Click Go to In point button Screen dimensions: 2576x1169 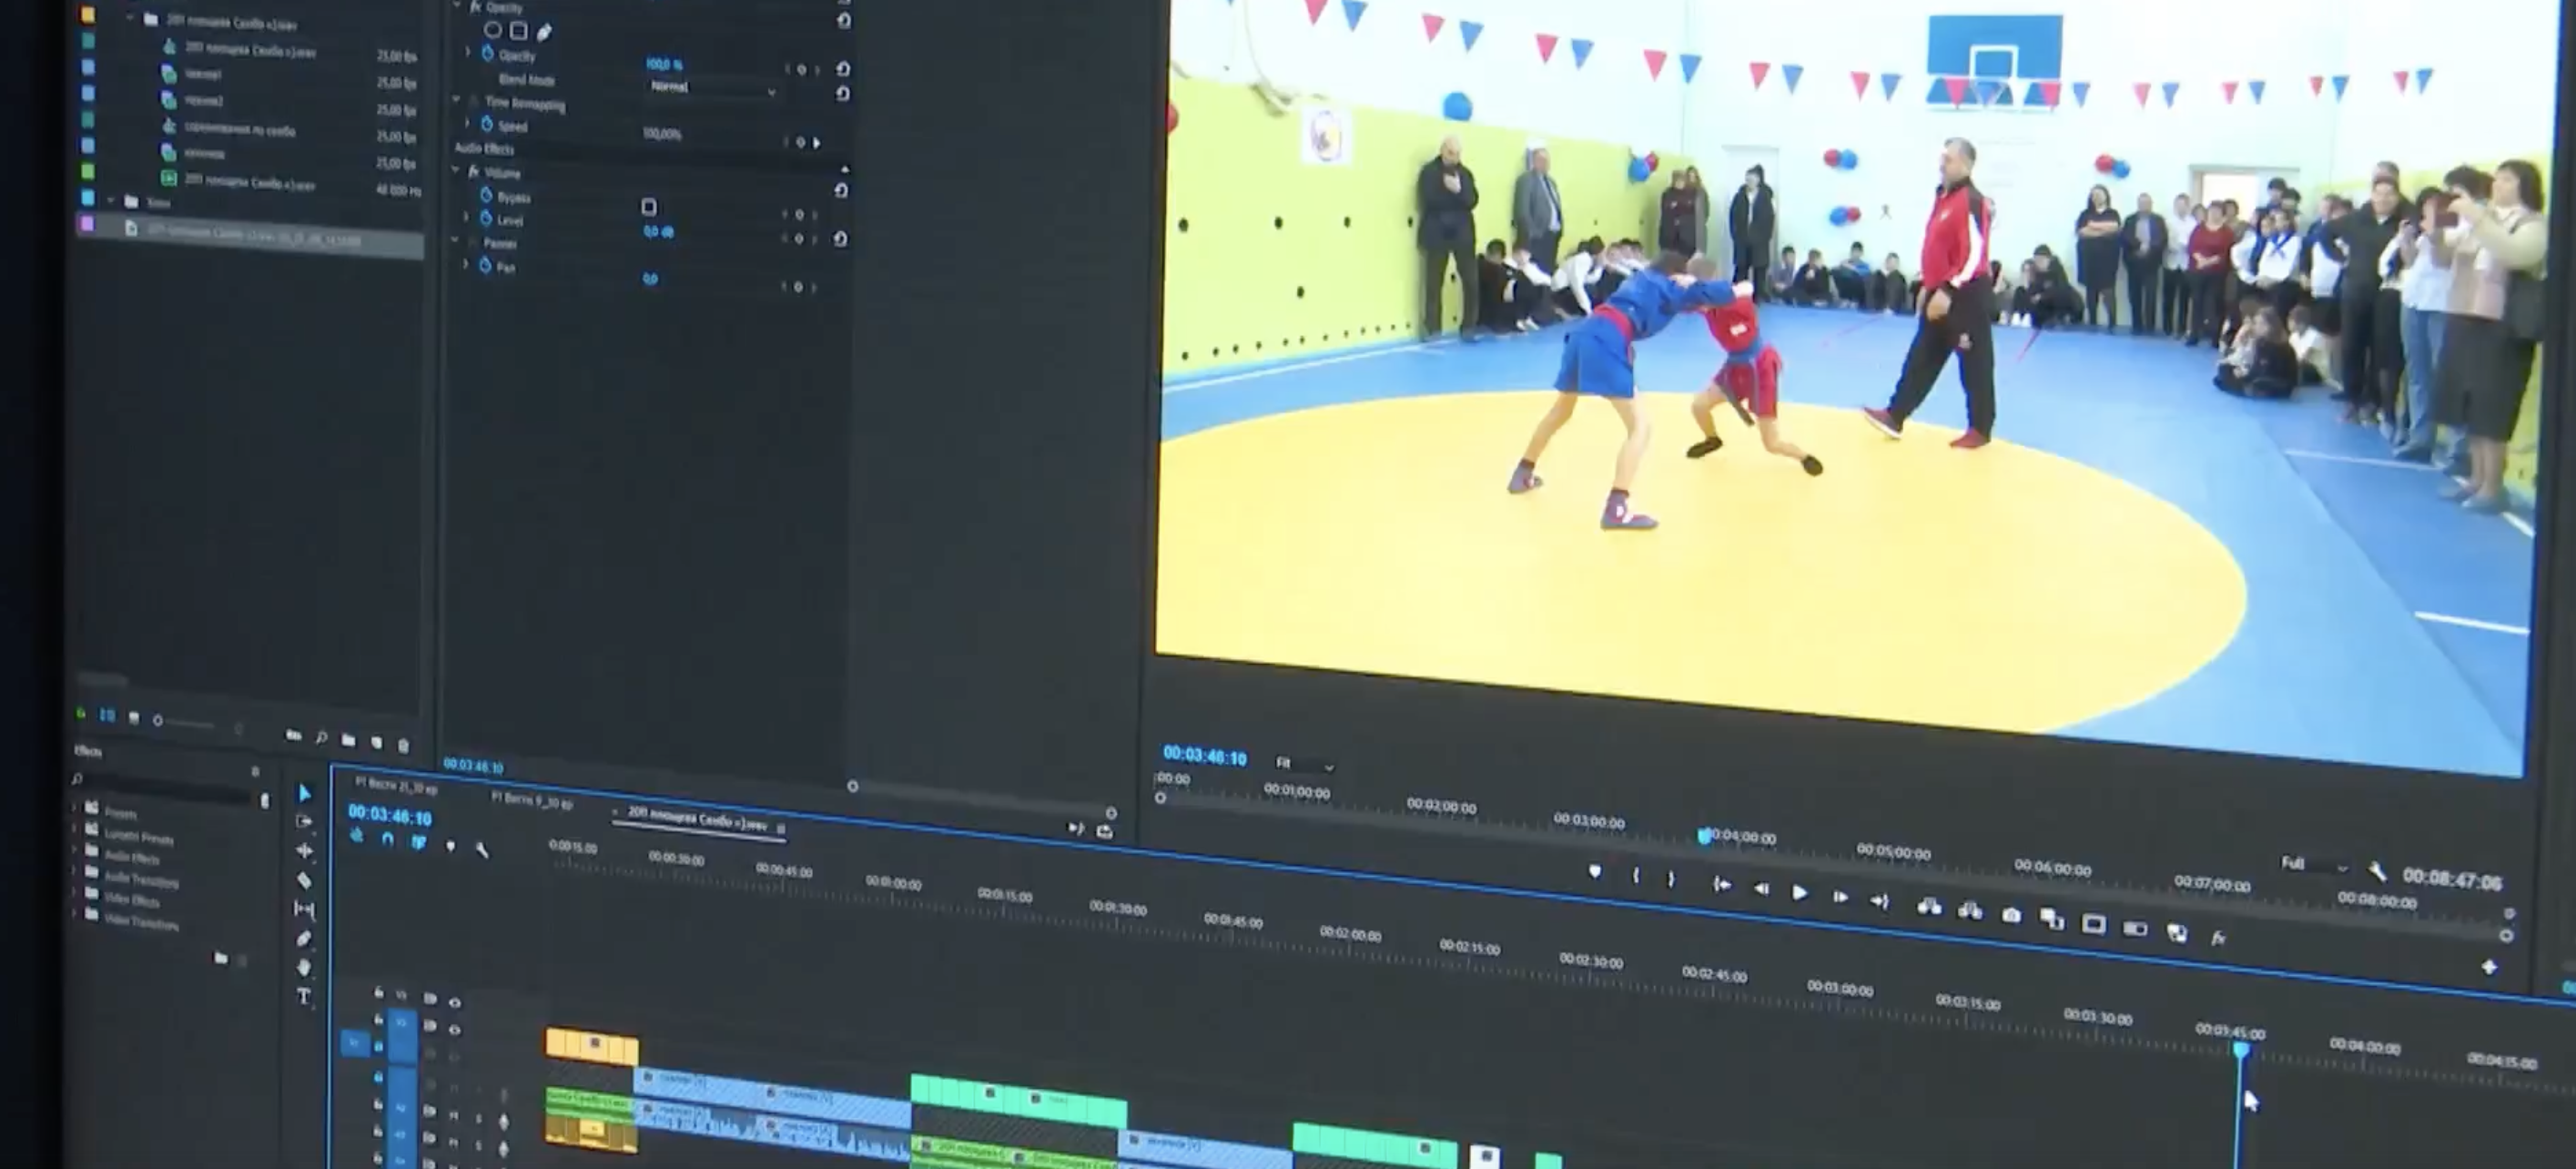tap(1722, 884)
